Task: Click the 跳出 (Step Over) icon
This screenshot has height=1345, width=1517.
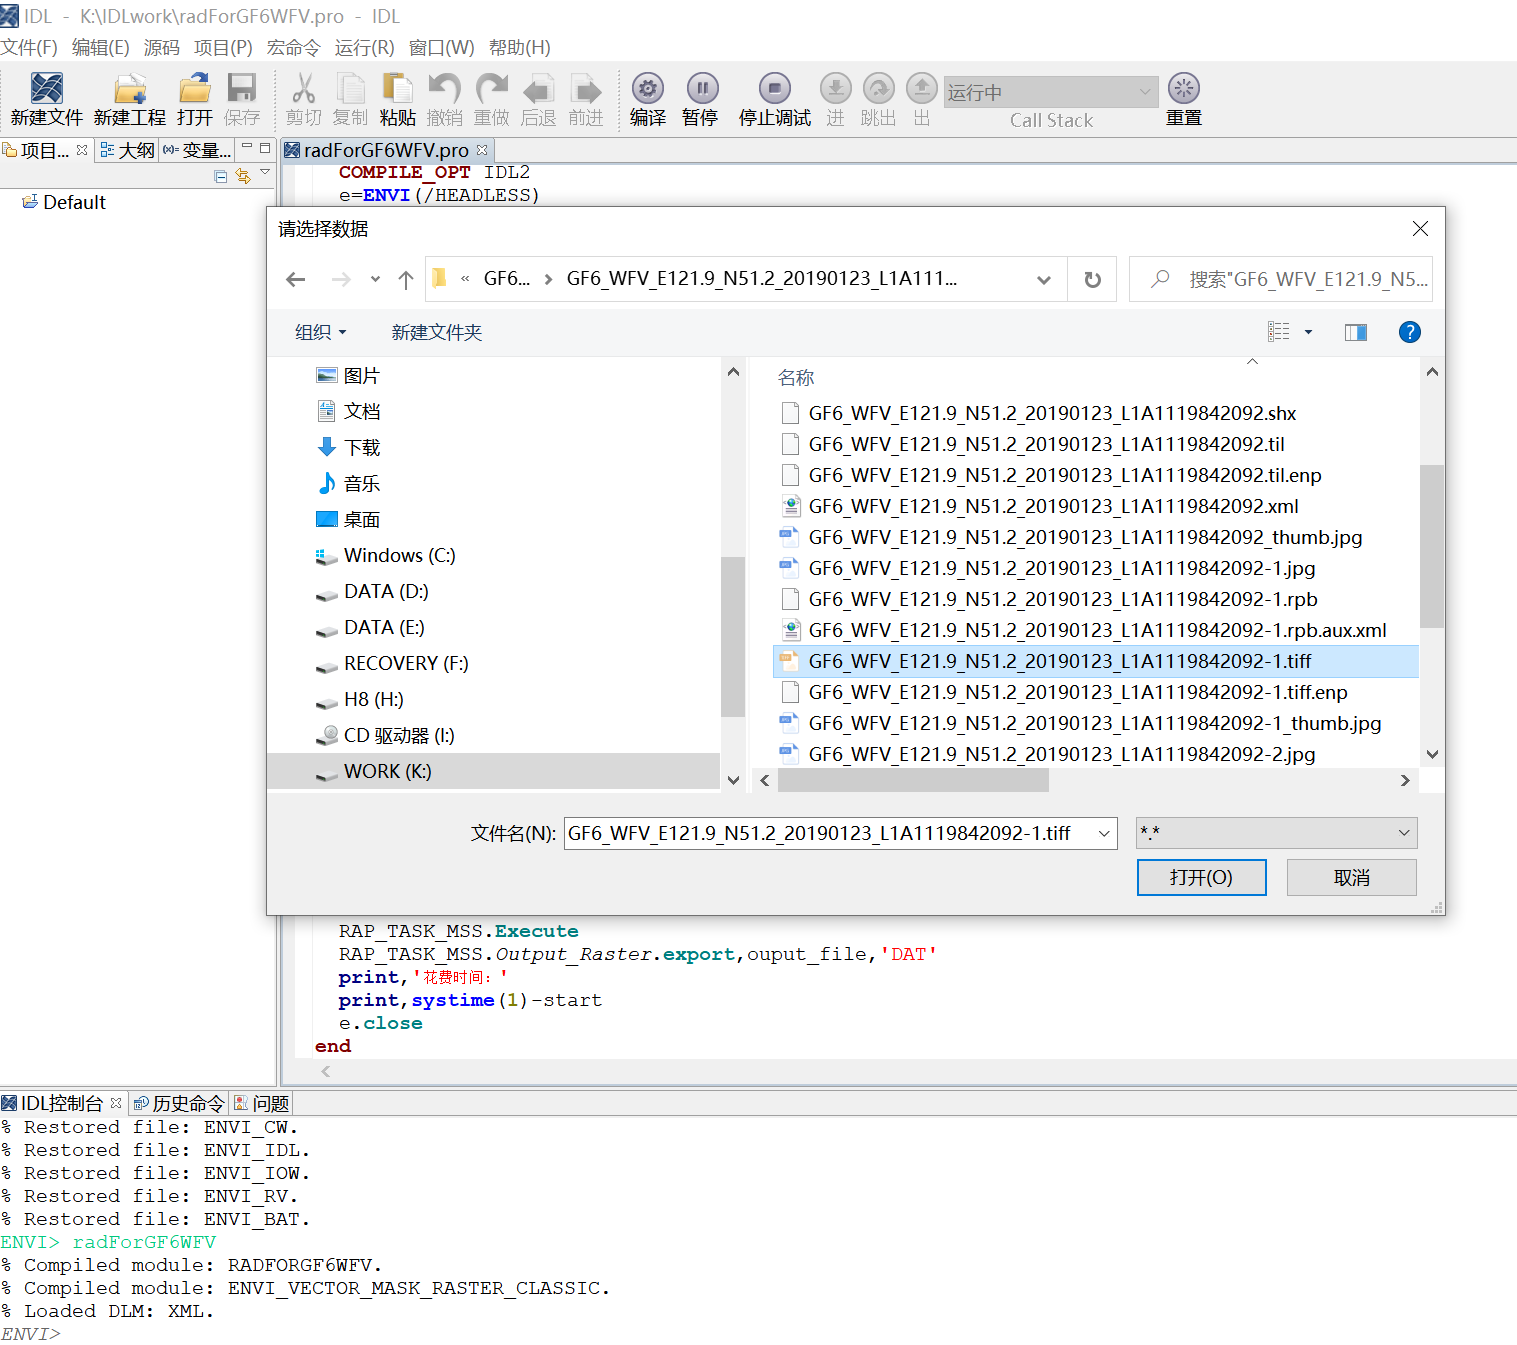Action: tap(879, 88)
